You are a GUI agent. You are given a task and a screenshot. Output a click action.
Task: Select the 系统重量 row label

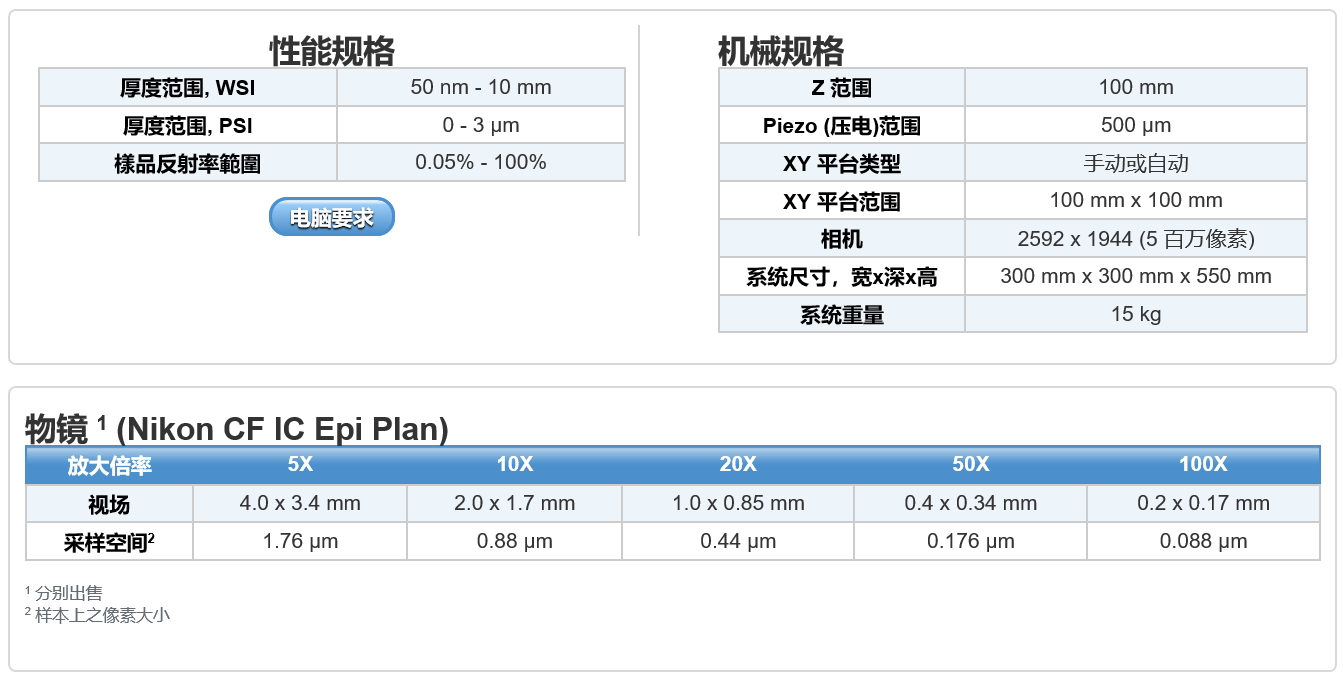click(841, 315)
